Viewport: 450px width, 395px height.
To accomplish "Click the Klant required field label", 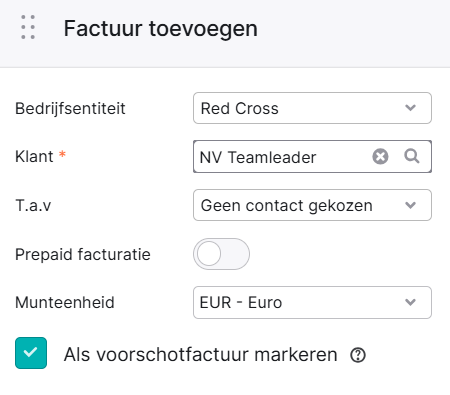I will pos(40,156).
